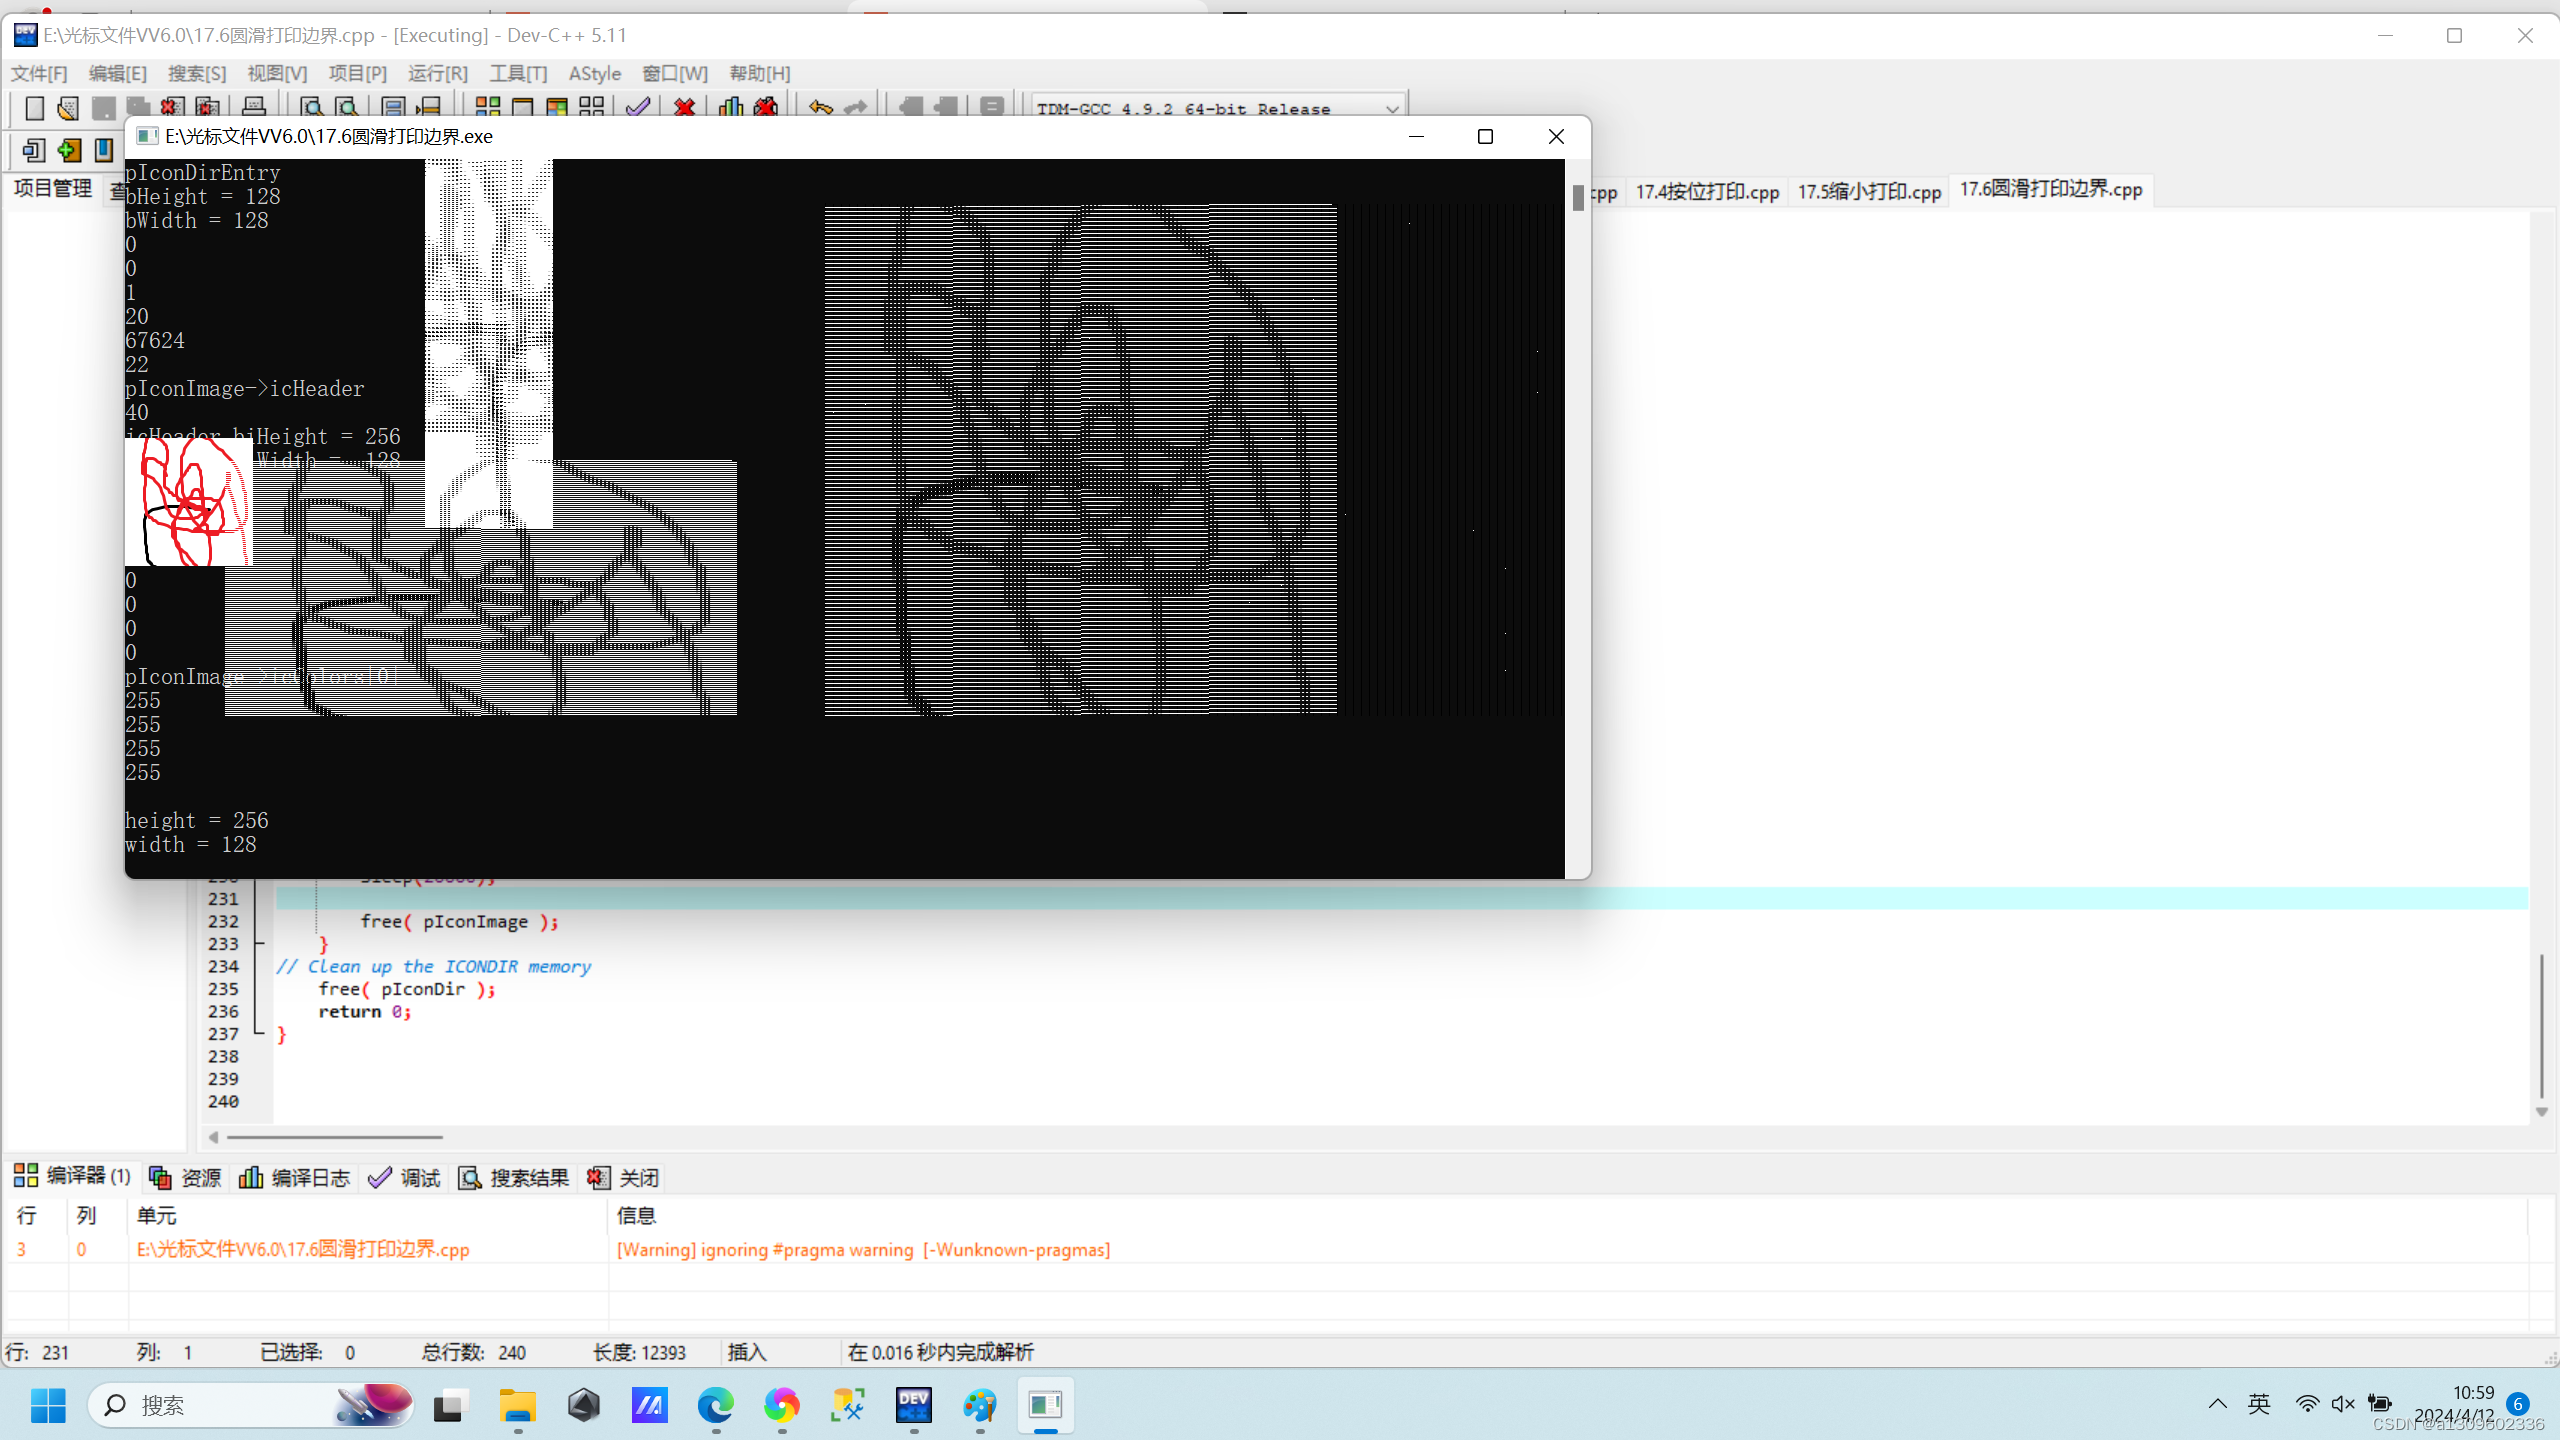Open Microsoft Edge from the taskbar
This screenshot has width=2560, height=1440.
(x=715, y=1405)
